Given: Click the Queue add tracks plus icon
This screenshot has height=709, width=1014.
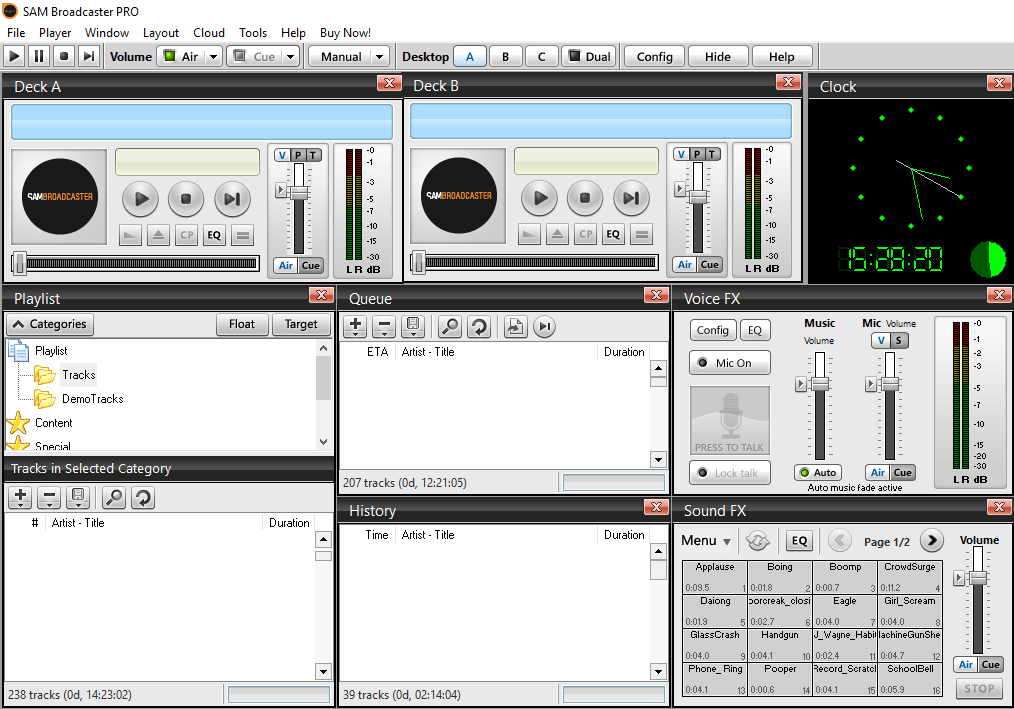Looking at the screenshot, I should coord(355,327).
